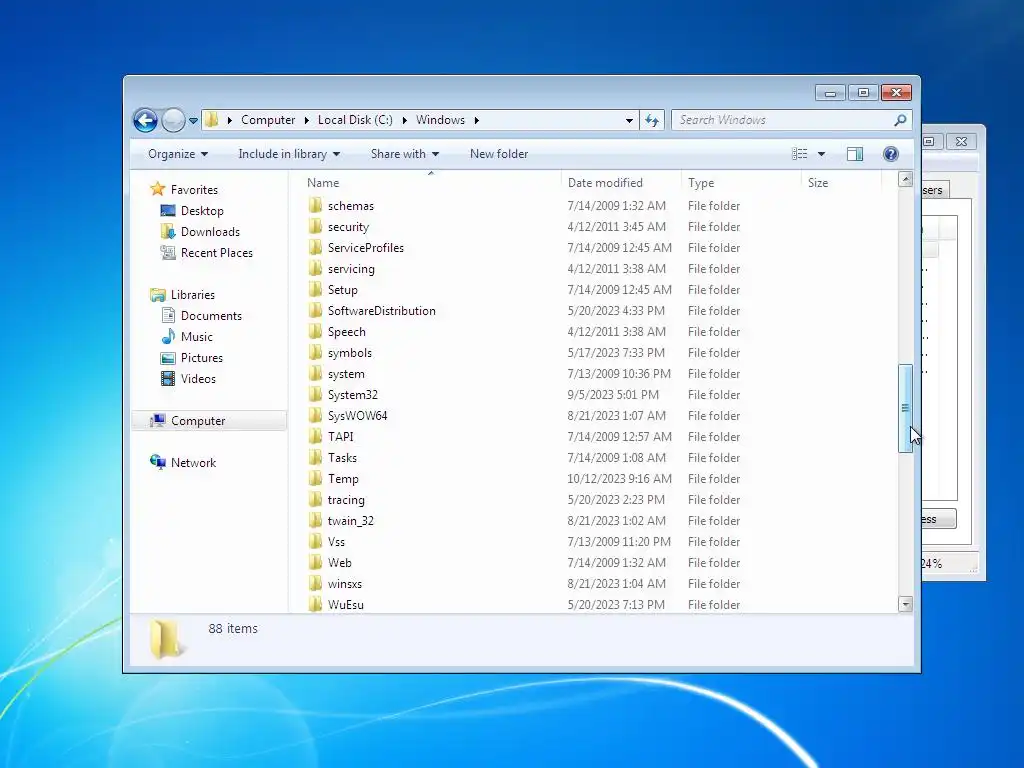Open the Videos library
1024x768 pixels.
pos(198,379)
